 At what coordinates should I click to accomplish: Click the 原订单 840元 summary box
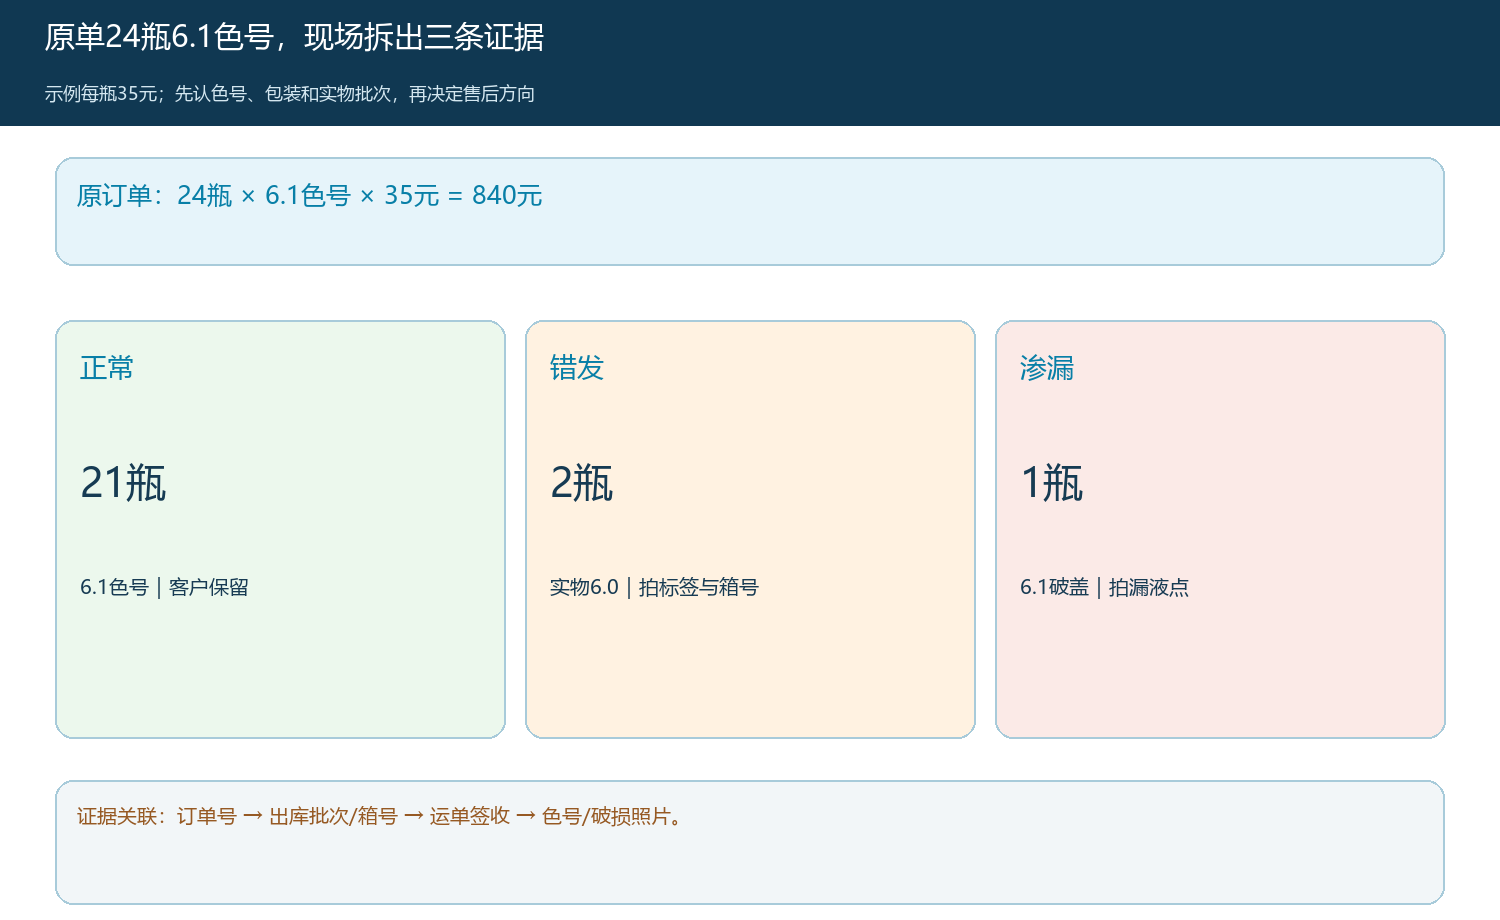[750, 211]
